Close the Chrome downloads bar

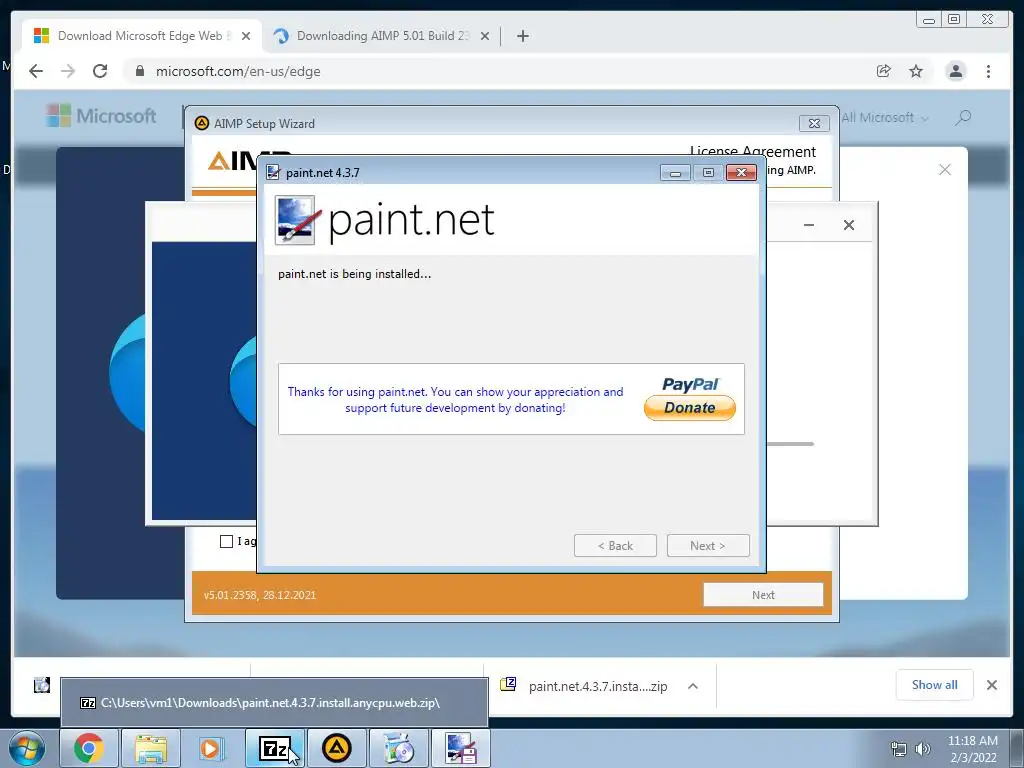[x=991, y=685]
